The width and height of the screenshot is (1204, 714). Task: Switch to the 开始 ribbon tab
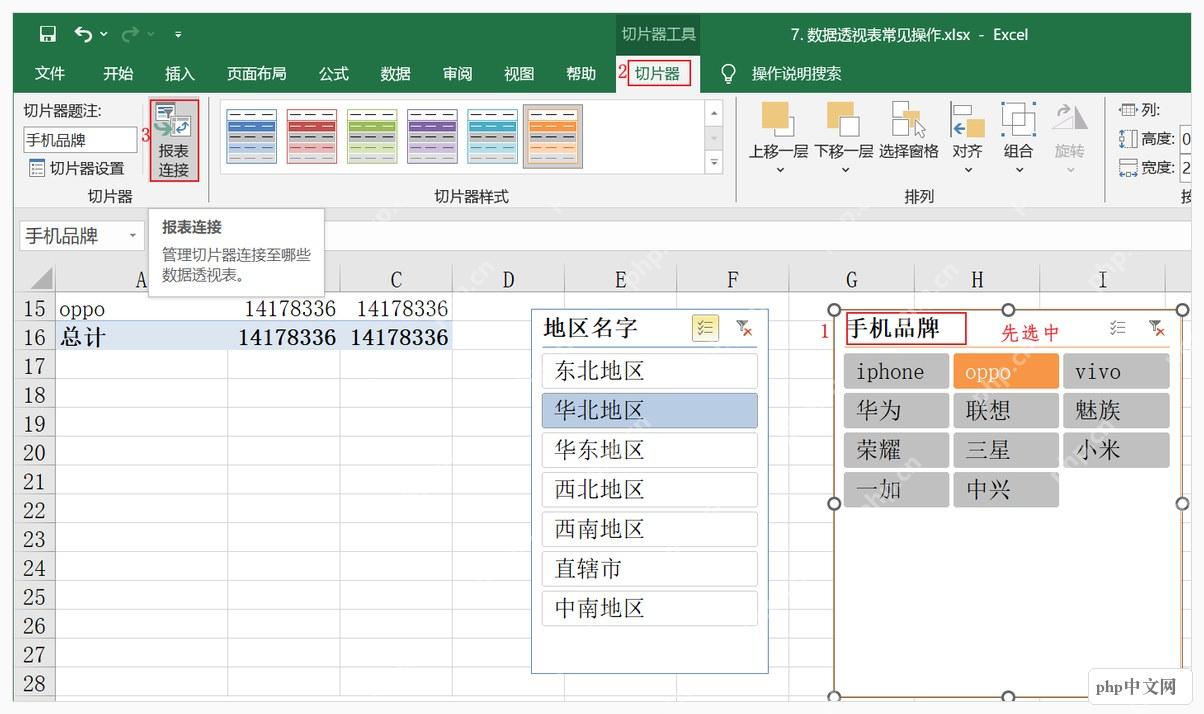click(x=118, y=74)
